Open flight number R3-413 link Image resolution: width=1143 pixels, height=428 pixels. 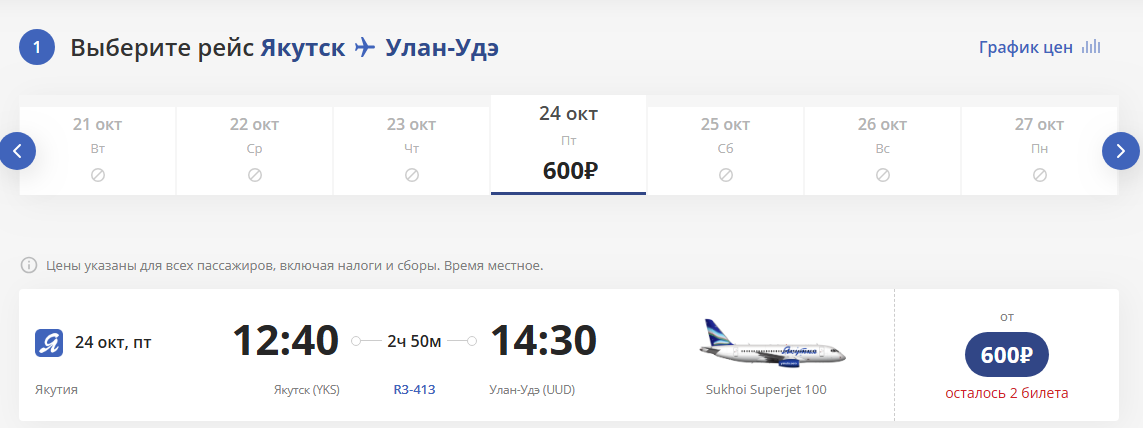click(x=414, y=389)
